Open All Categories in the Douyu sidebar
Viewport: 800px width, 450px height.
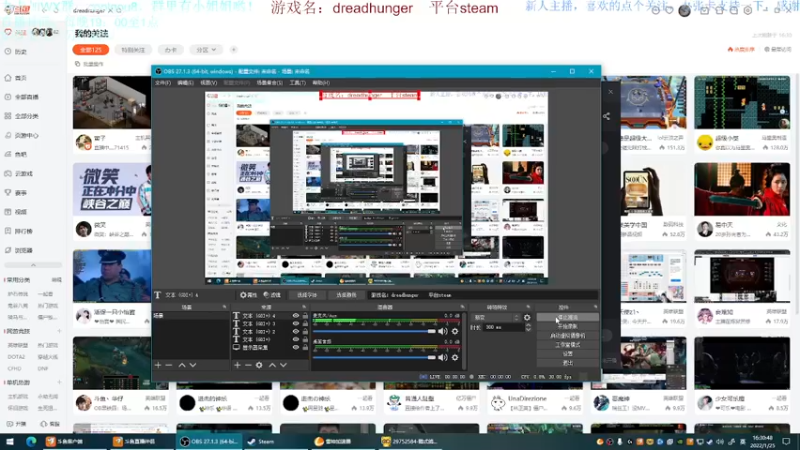pos(22,116)
